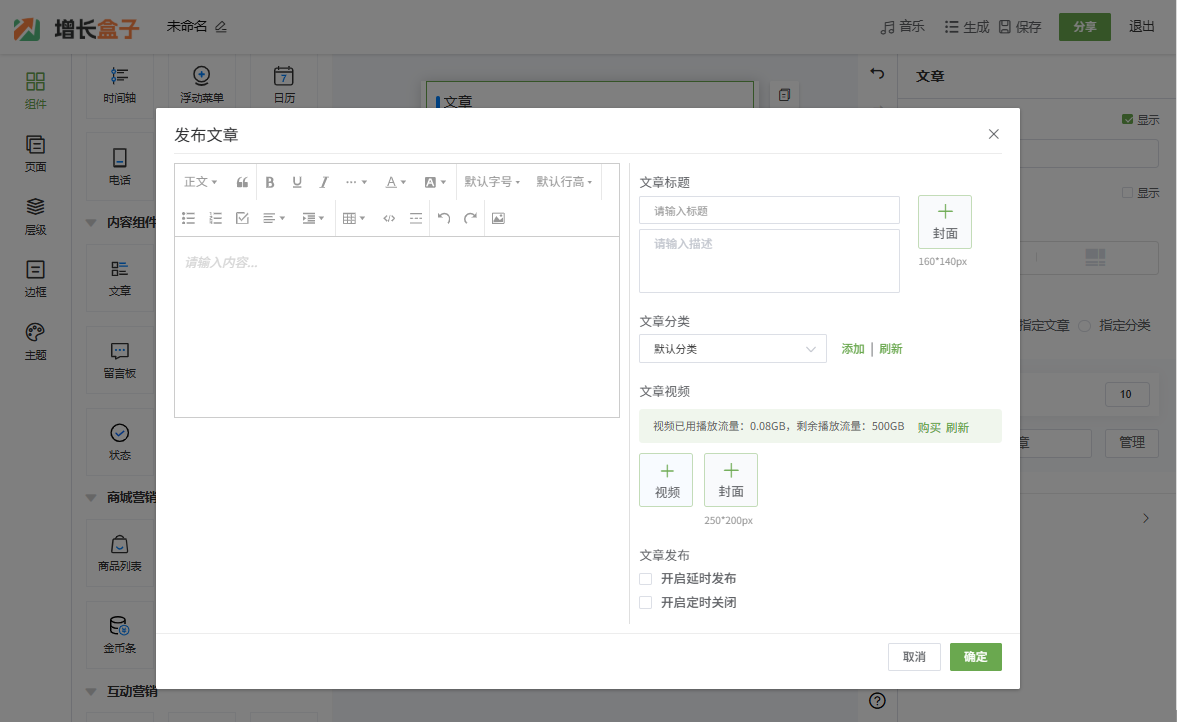Click the italic formatting icon
The width and height of the screenshot is (1177, 722).
click(324, 182)
